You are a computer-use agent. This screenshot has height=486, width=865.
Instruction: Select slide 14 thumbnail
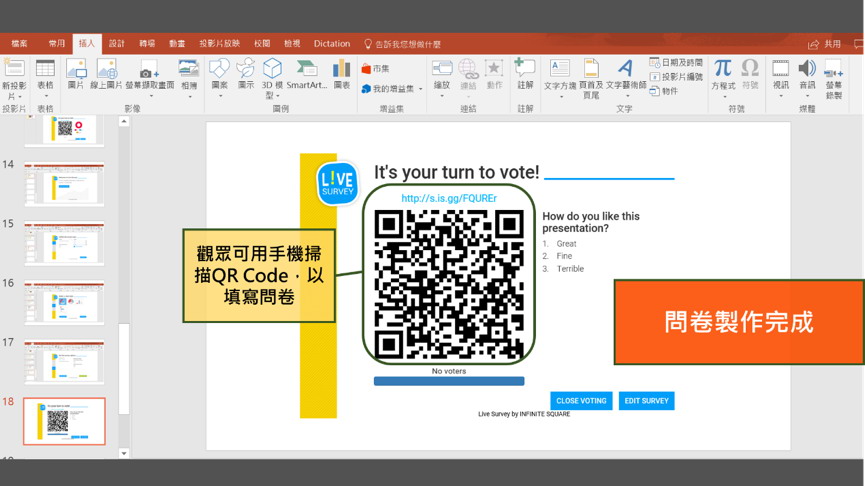coord(64,184)
